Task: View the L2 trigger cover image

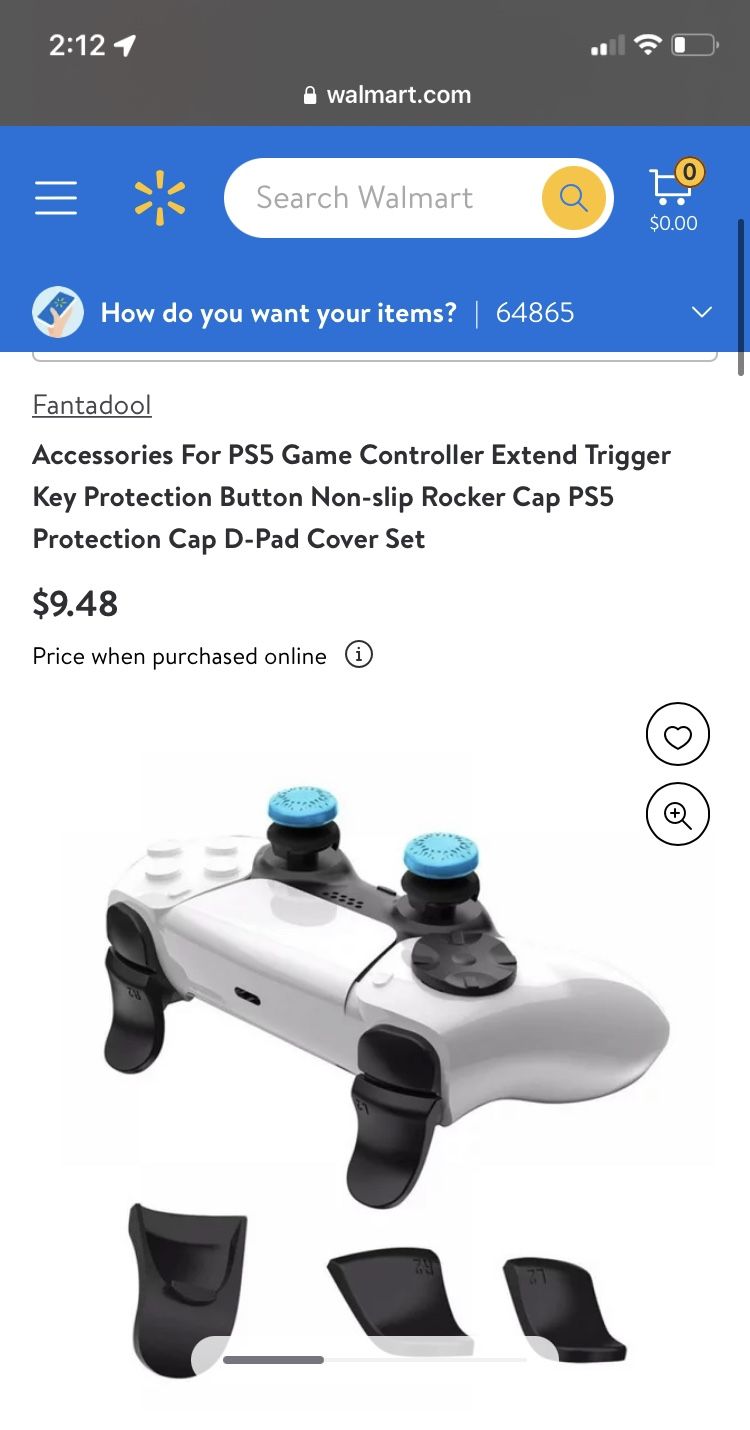Action: point(565,1307)
